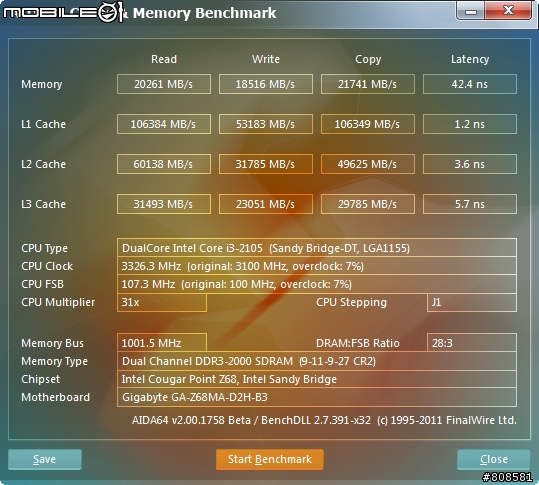539x485 pixels.
Task: Click Motherboard field Gigabyte GA-Z68MA-D2H-B3
Action: (317, 397)
